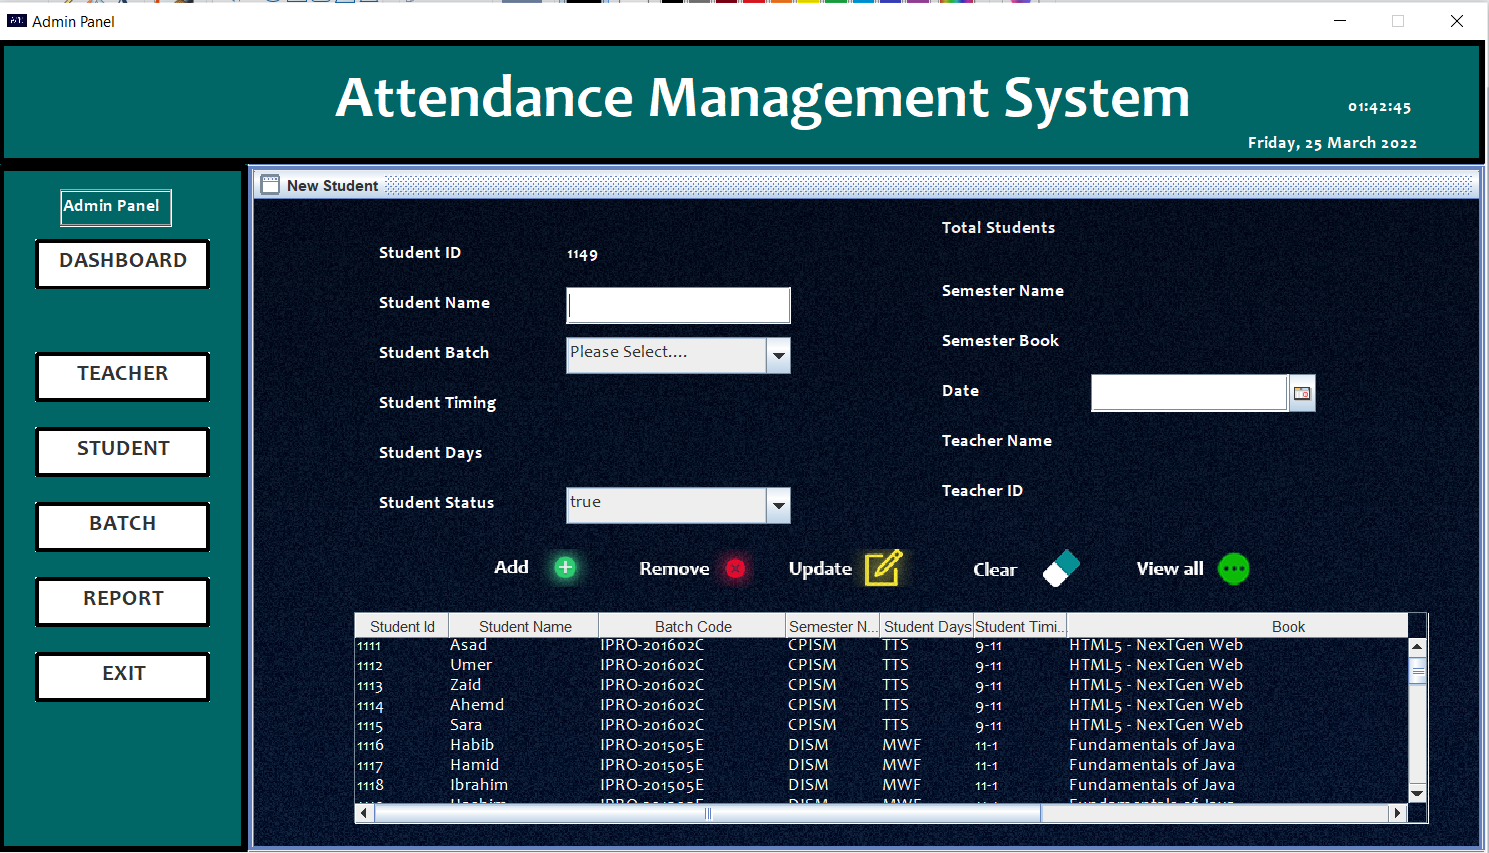Viewport: 1489px width, 853px height.
Task: Open the Student Status dropdown
Action: pyautogui.click(x=778, y=505)
